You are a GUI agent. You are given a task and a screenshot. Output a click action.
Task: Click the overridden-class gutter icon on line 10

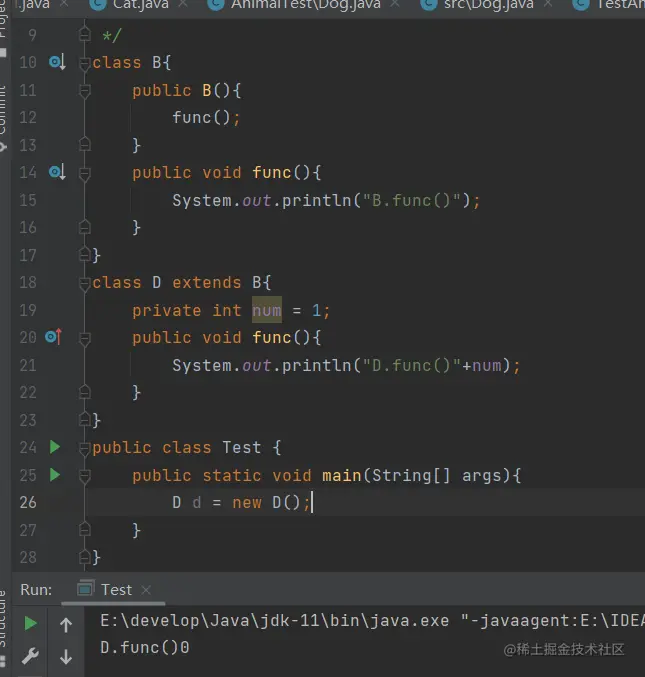pyautogui.click(x=57, y=63)
